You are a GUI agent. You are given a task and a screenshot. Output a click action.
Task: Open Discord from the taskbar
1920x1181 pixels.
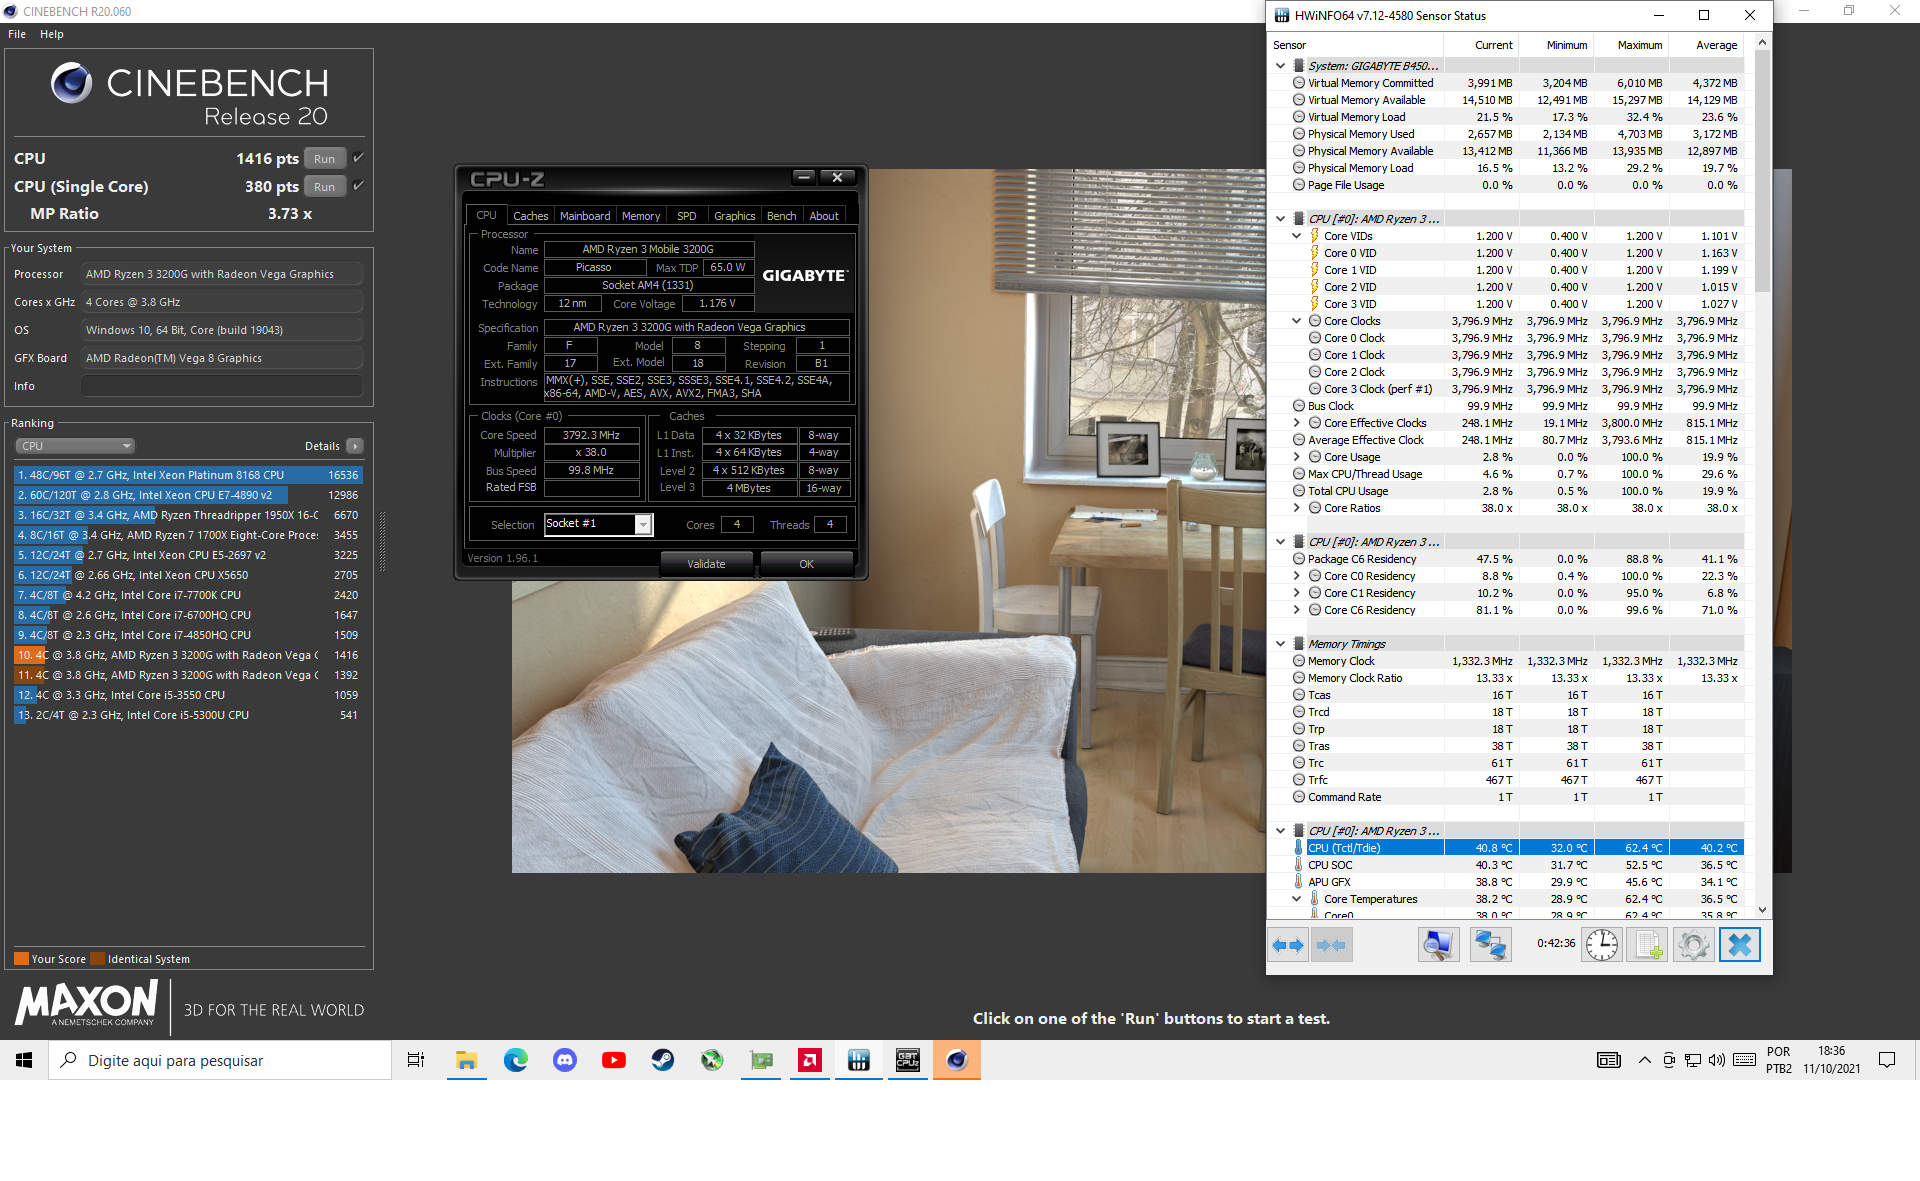click(x=565, y=1060)
